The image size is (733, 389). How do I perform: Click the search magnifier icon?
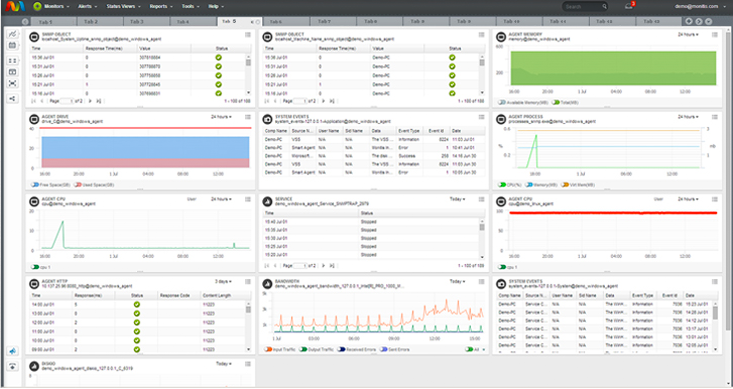click(x=604, y=7)
